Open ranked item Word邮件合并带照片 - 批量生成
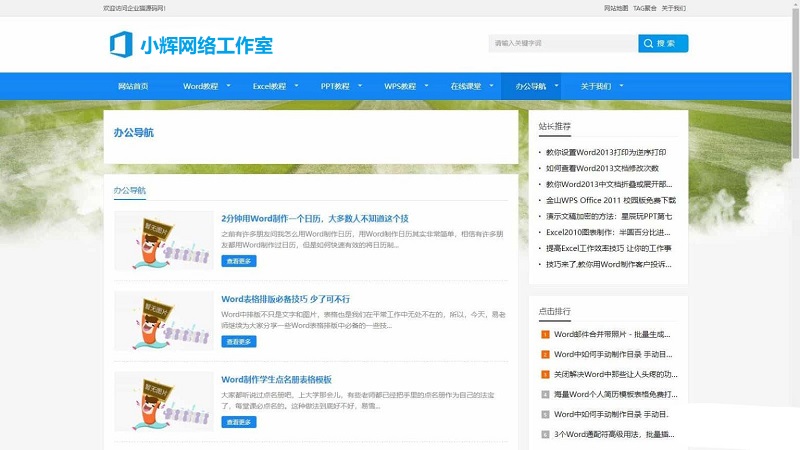This screenshot has width=800, height=450. pos(612,335)
